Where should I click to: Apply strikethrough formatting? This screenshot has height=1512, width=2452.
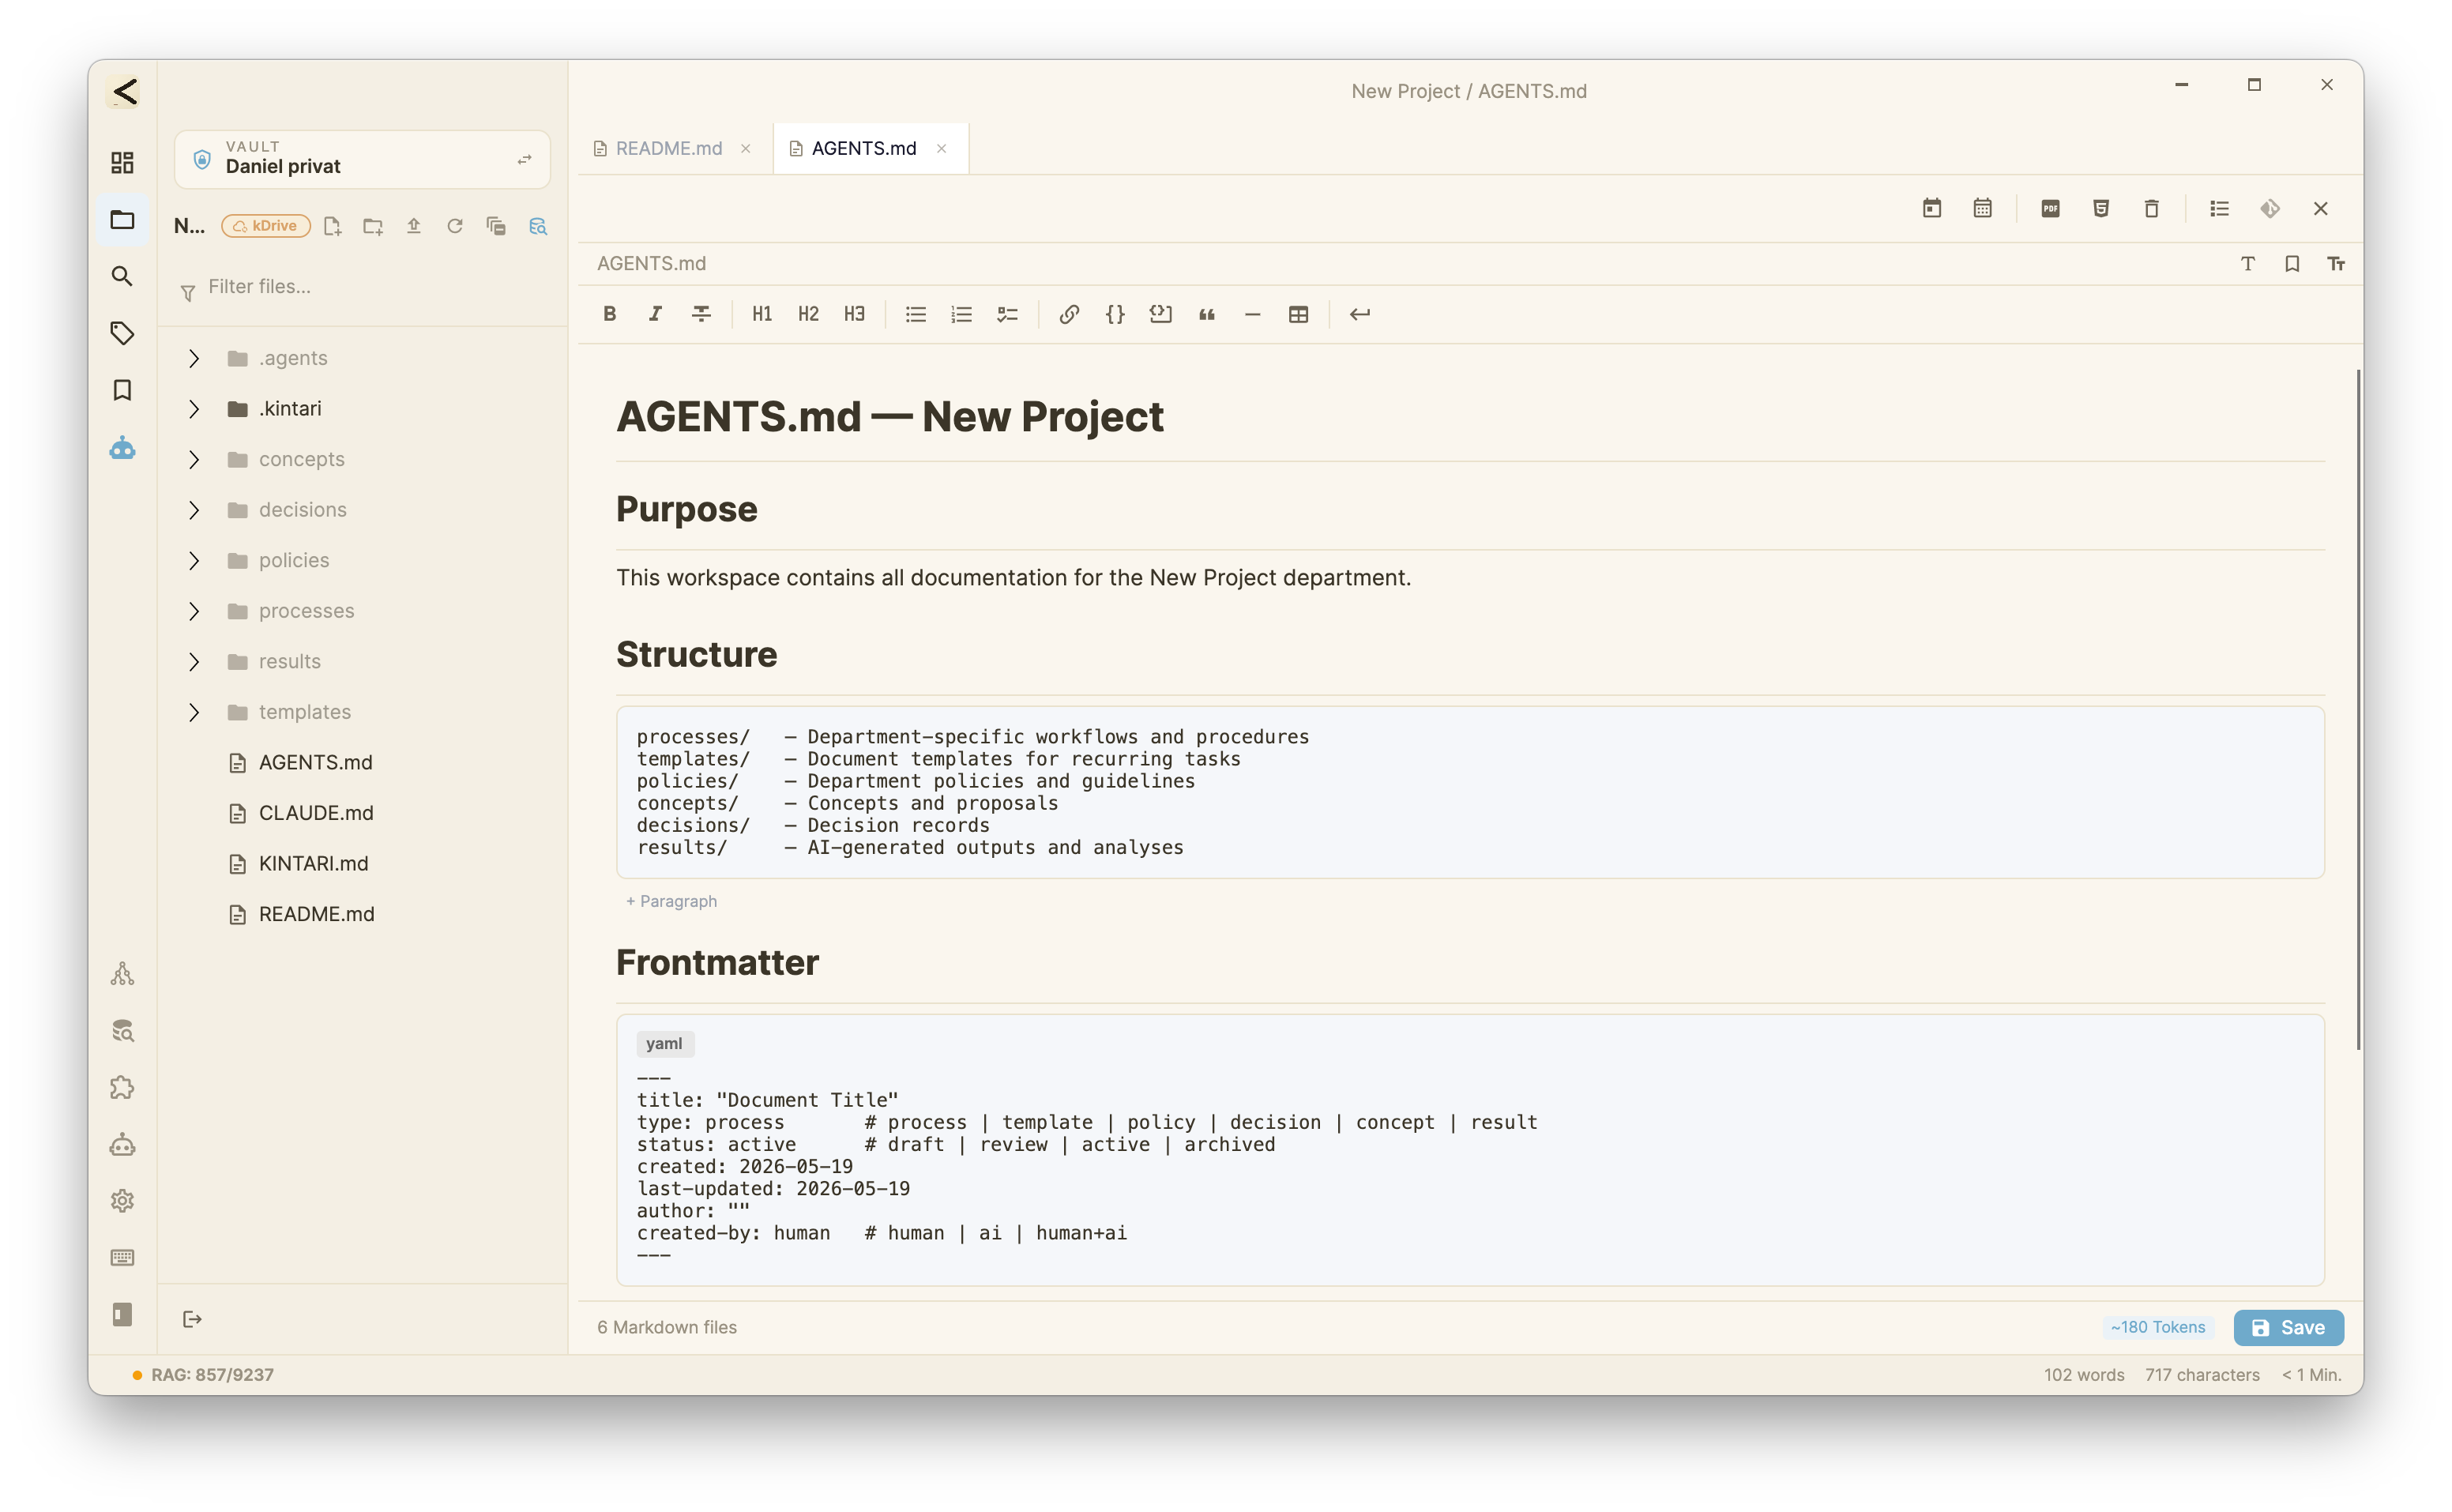pyautogui.click(x=701, y=314)
